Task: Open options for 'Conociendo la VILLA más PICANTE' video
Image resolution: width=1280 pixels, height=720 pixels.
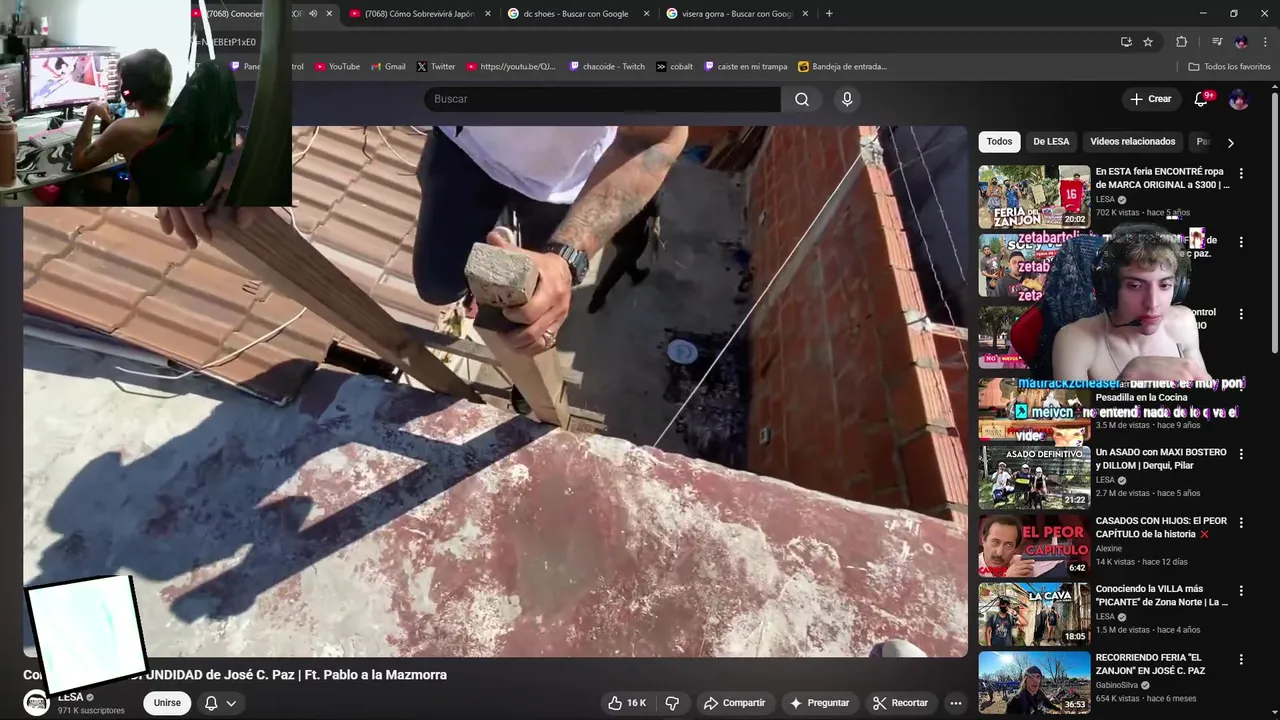Action: point(1241,591)
